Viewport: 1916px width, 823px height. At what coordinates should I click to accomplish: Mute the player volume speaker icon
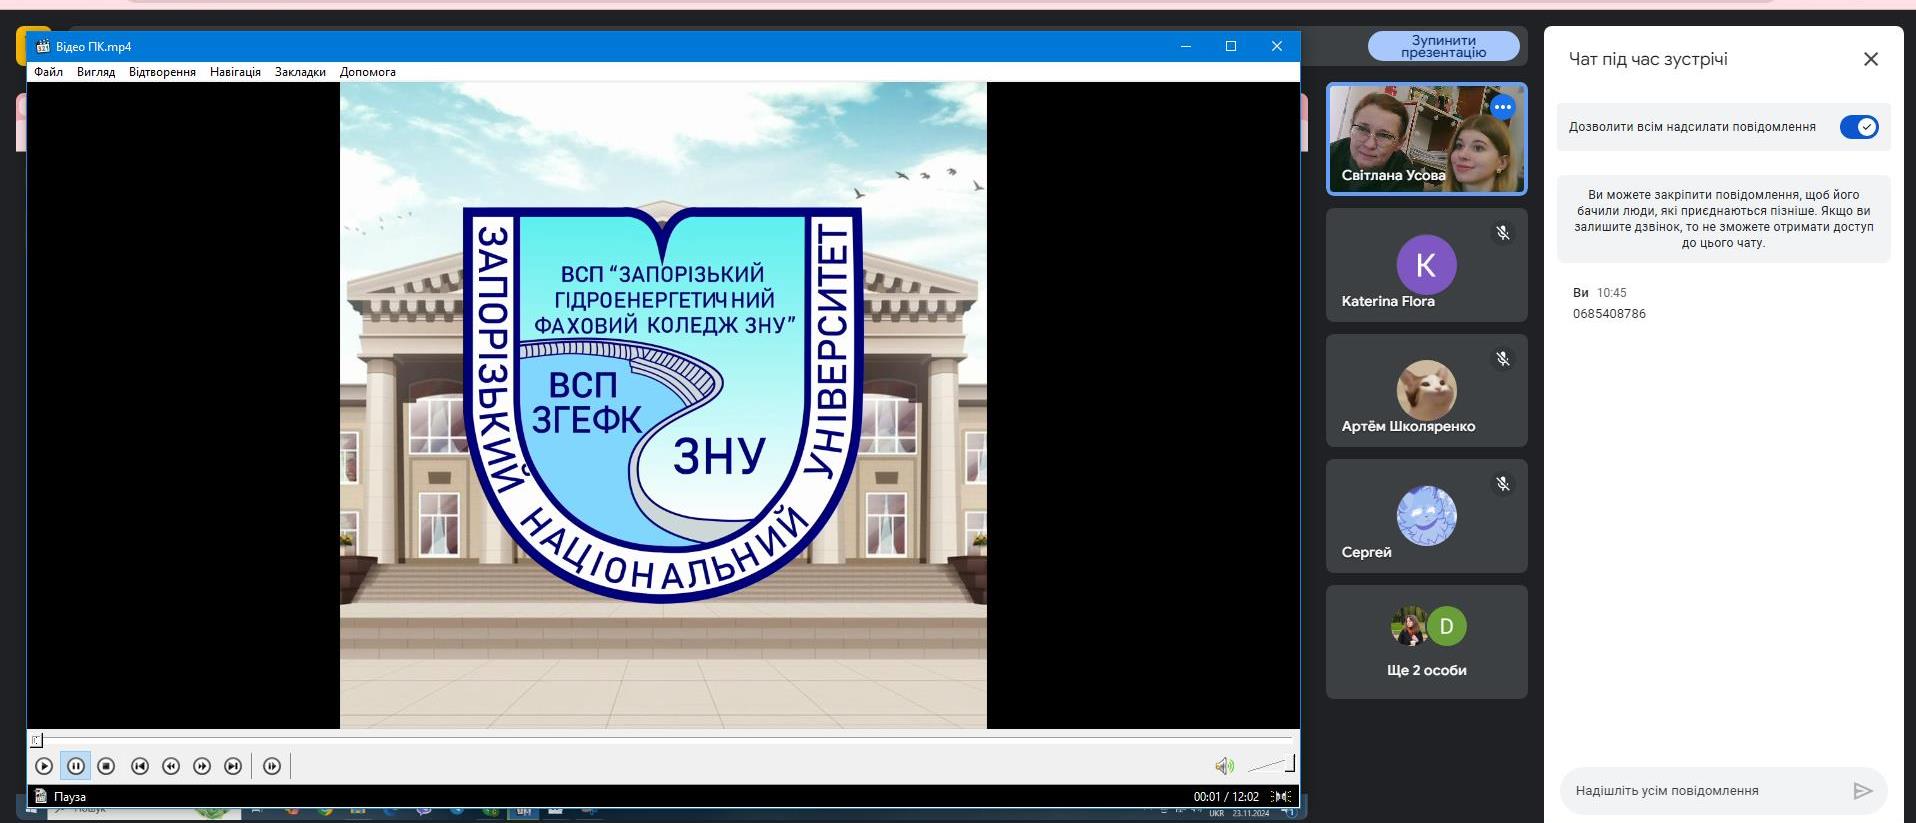[1224, 766]
